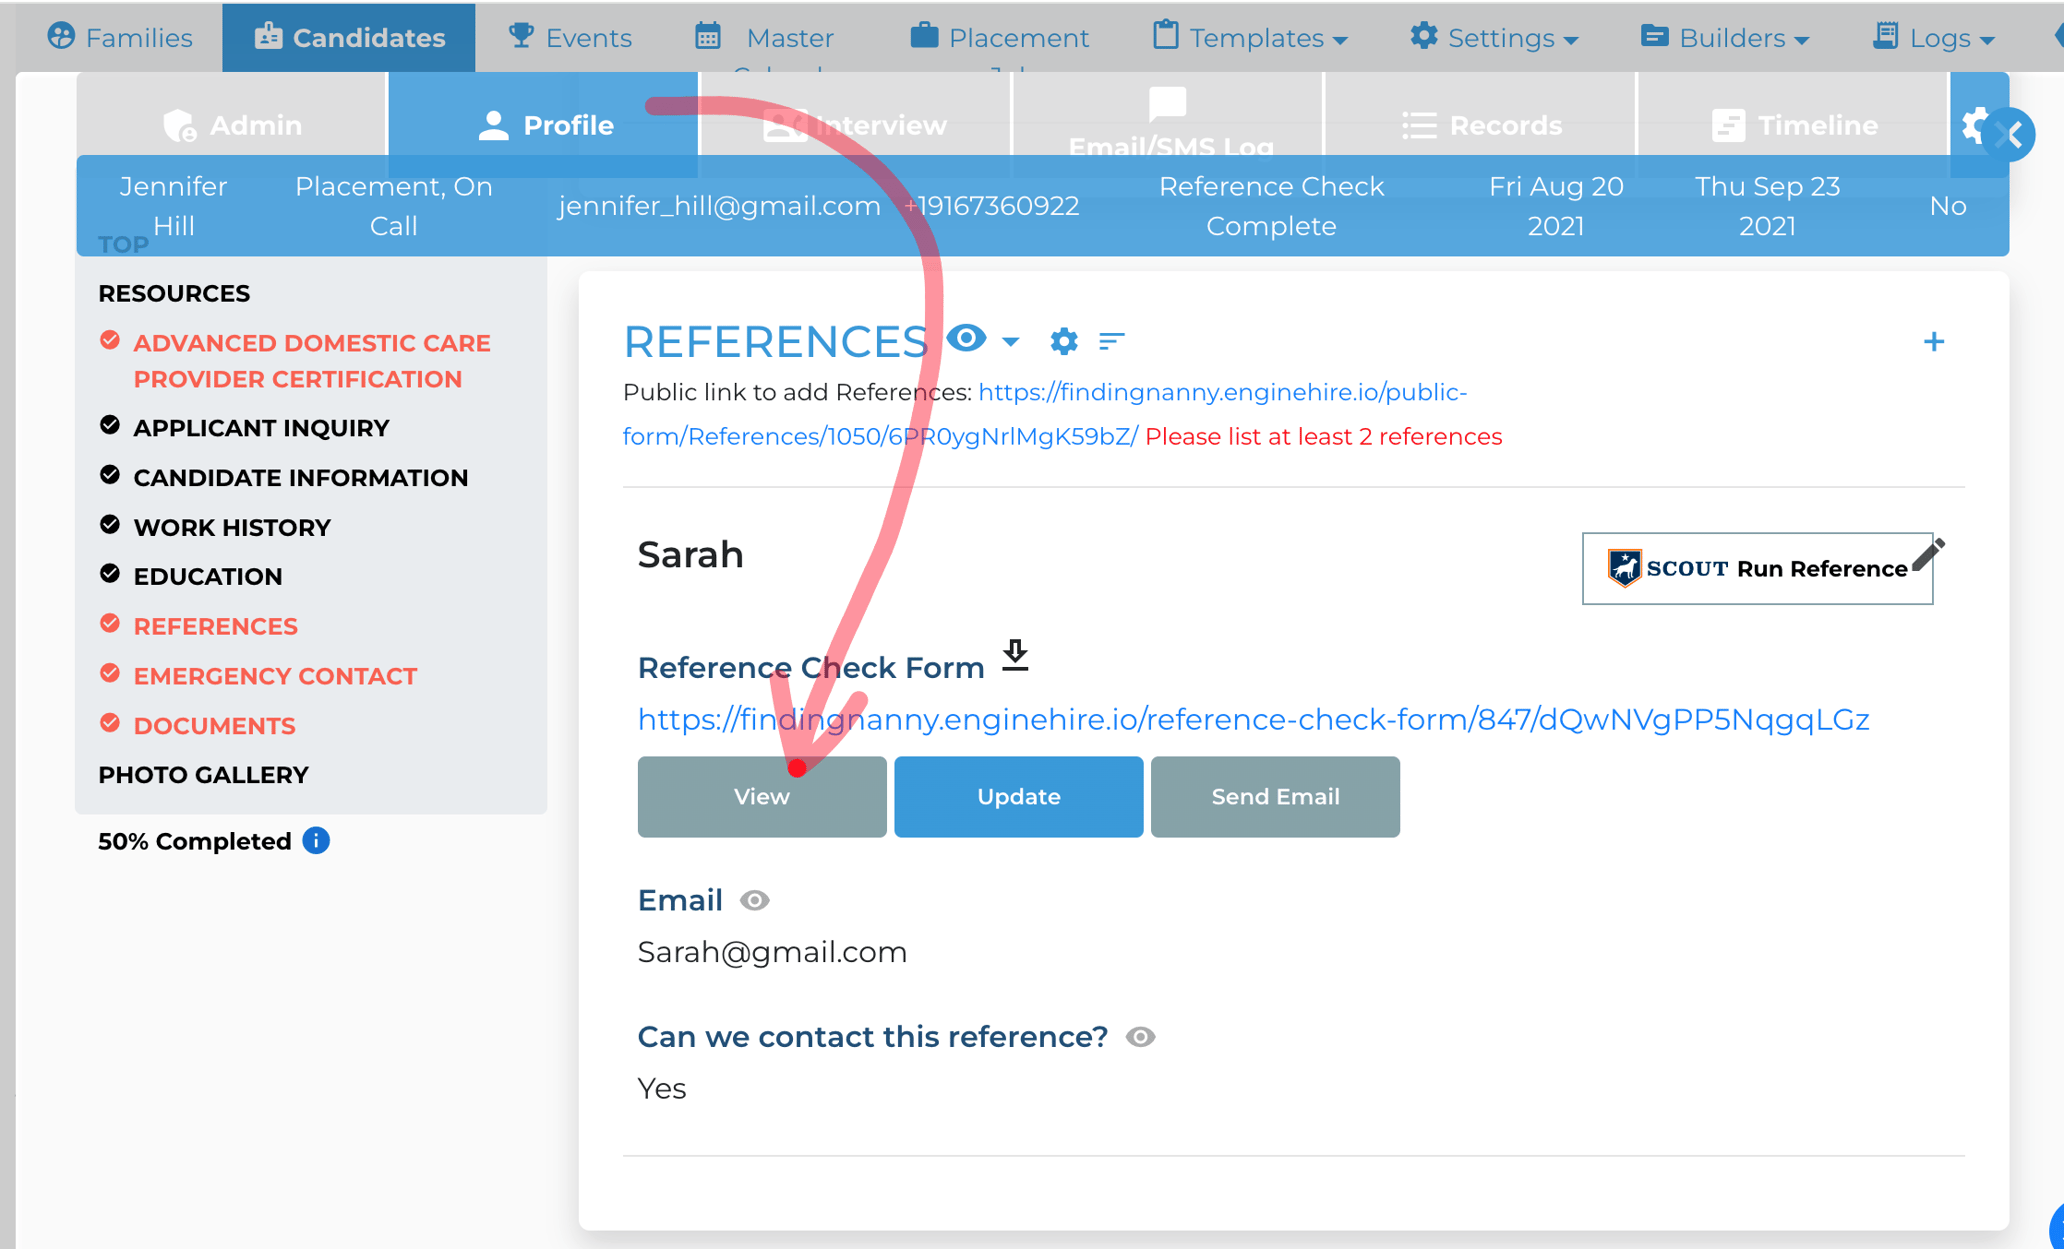This screenshot has height=1249, width=2064.
Task: Toggle visibility for 'Can we contact this reference?'
Action: coord(1141,1037)
